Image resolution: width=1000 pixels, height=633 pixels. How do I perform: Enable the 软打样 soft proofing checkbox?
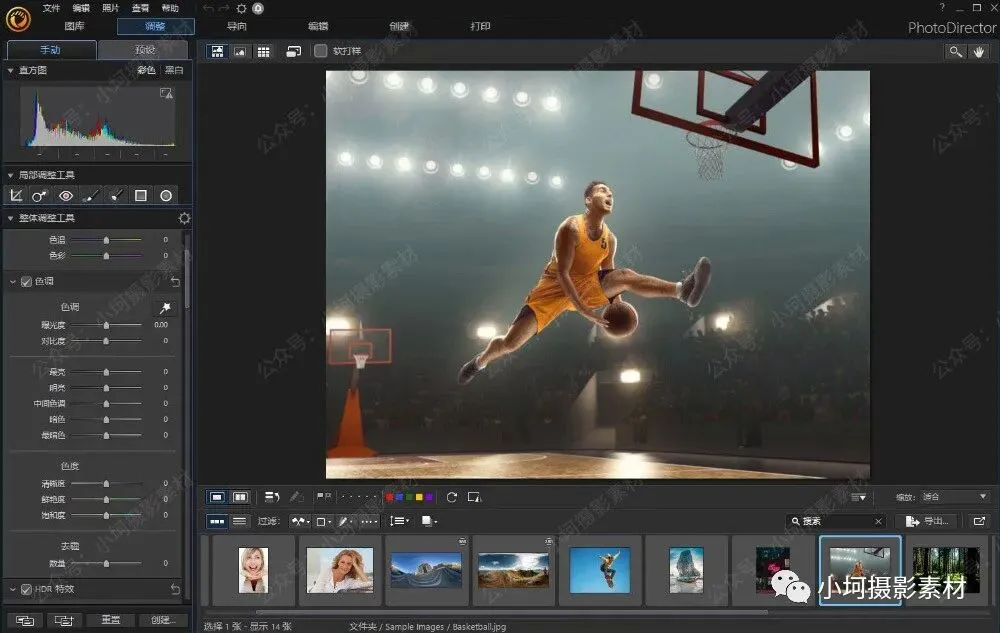(320, 51)
